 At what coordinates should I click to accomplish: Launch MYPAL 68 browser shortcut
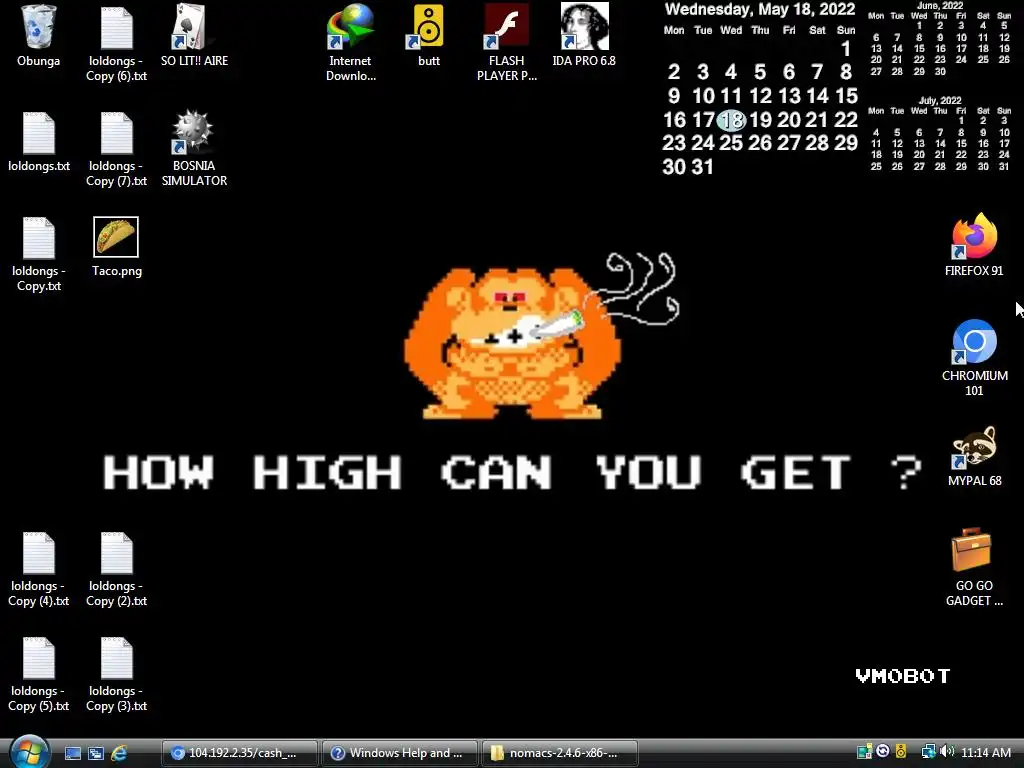point(974,456)
